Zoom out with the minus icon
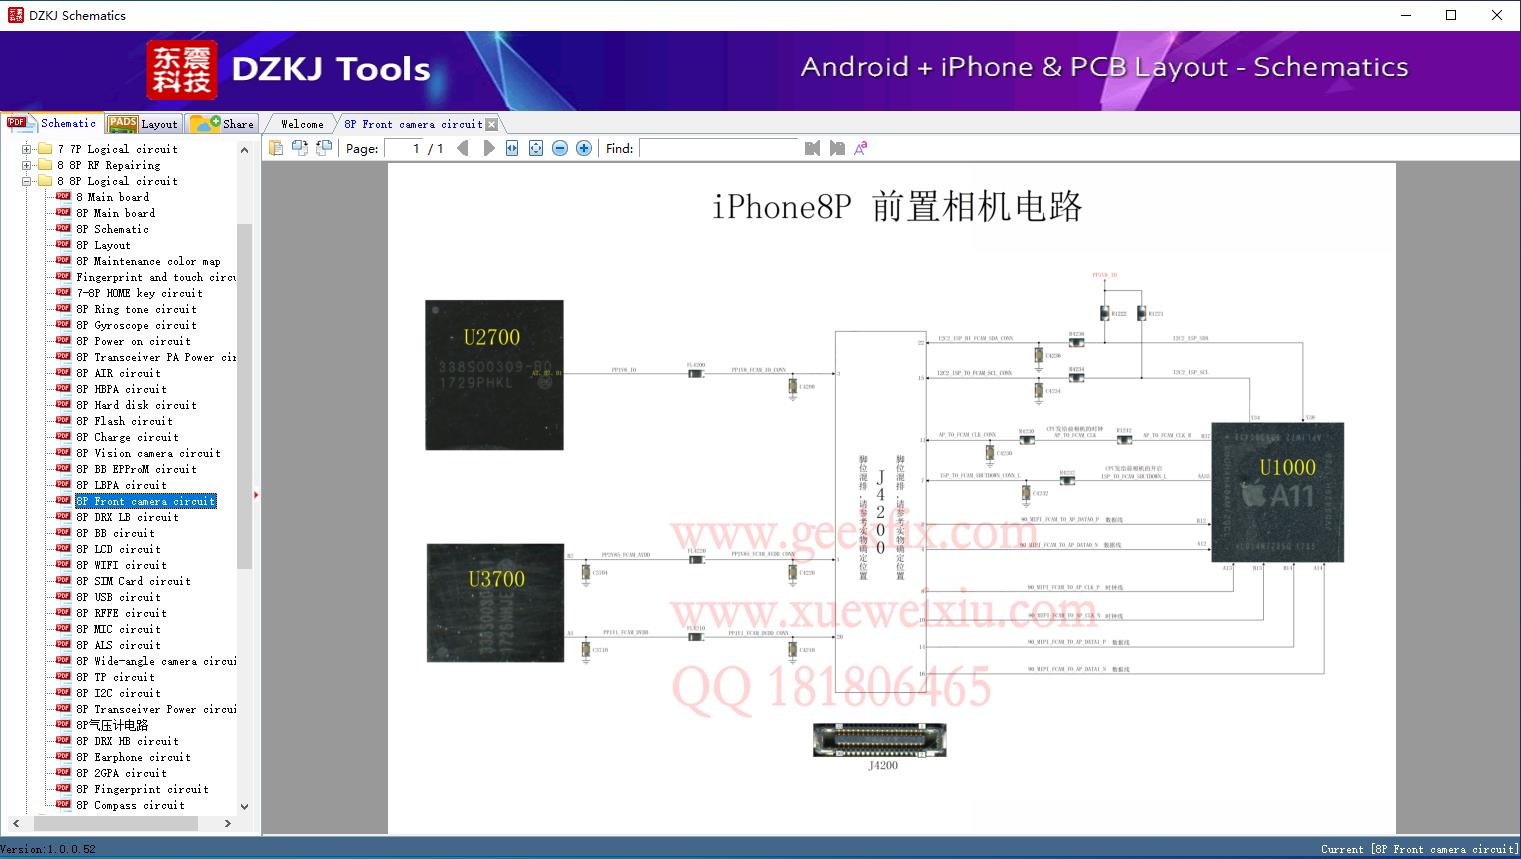The height and width of the screenshot is (859, 1521). 560,148
